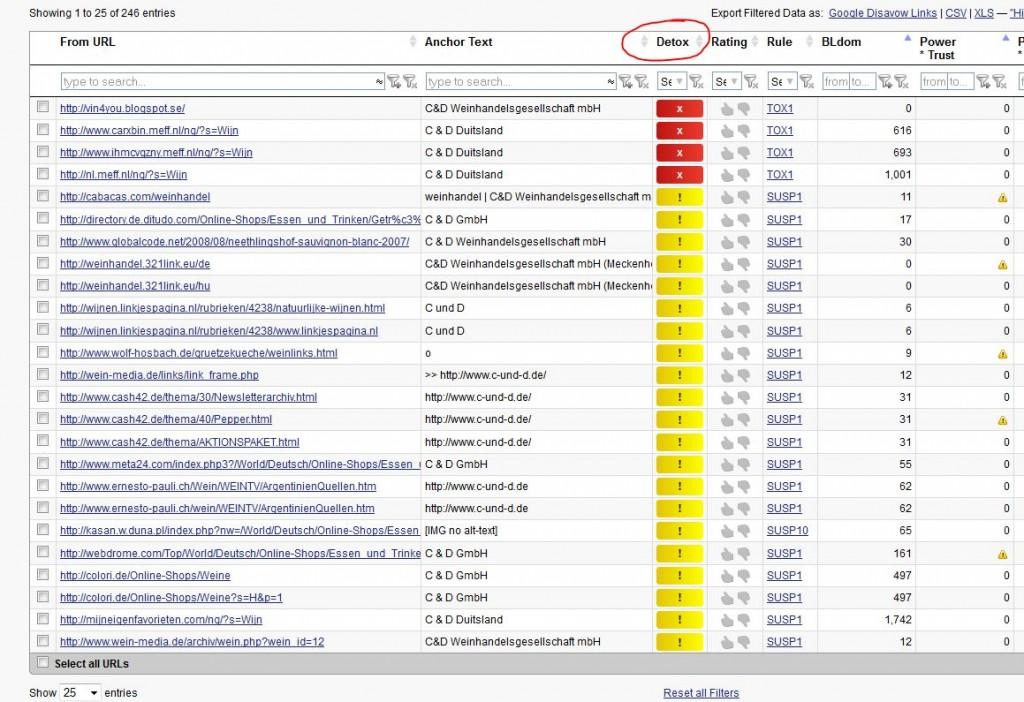Apply the Anchor Text search filter icon
Screen dimensions: 1024x702
coord(626,82)
